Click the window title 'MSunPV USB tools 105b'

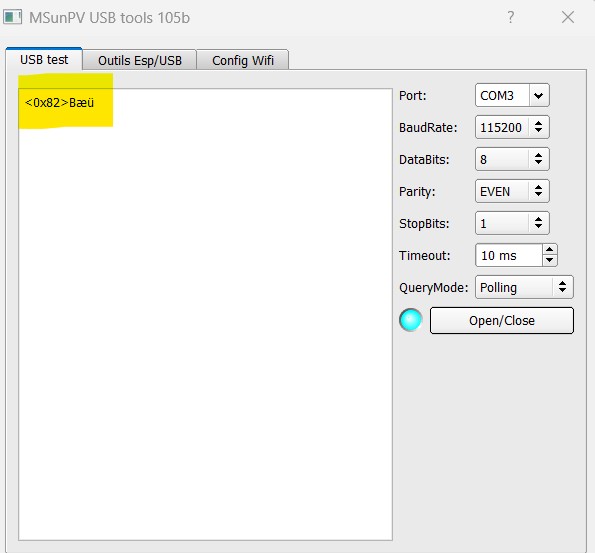coord(109,18)
